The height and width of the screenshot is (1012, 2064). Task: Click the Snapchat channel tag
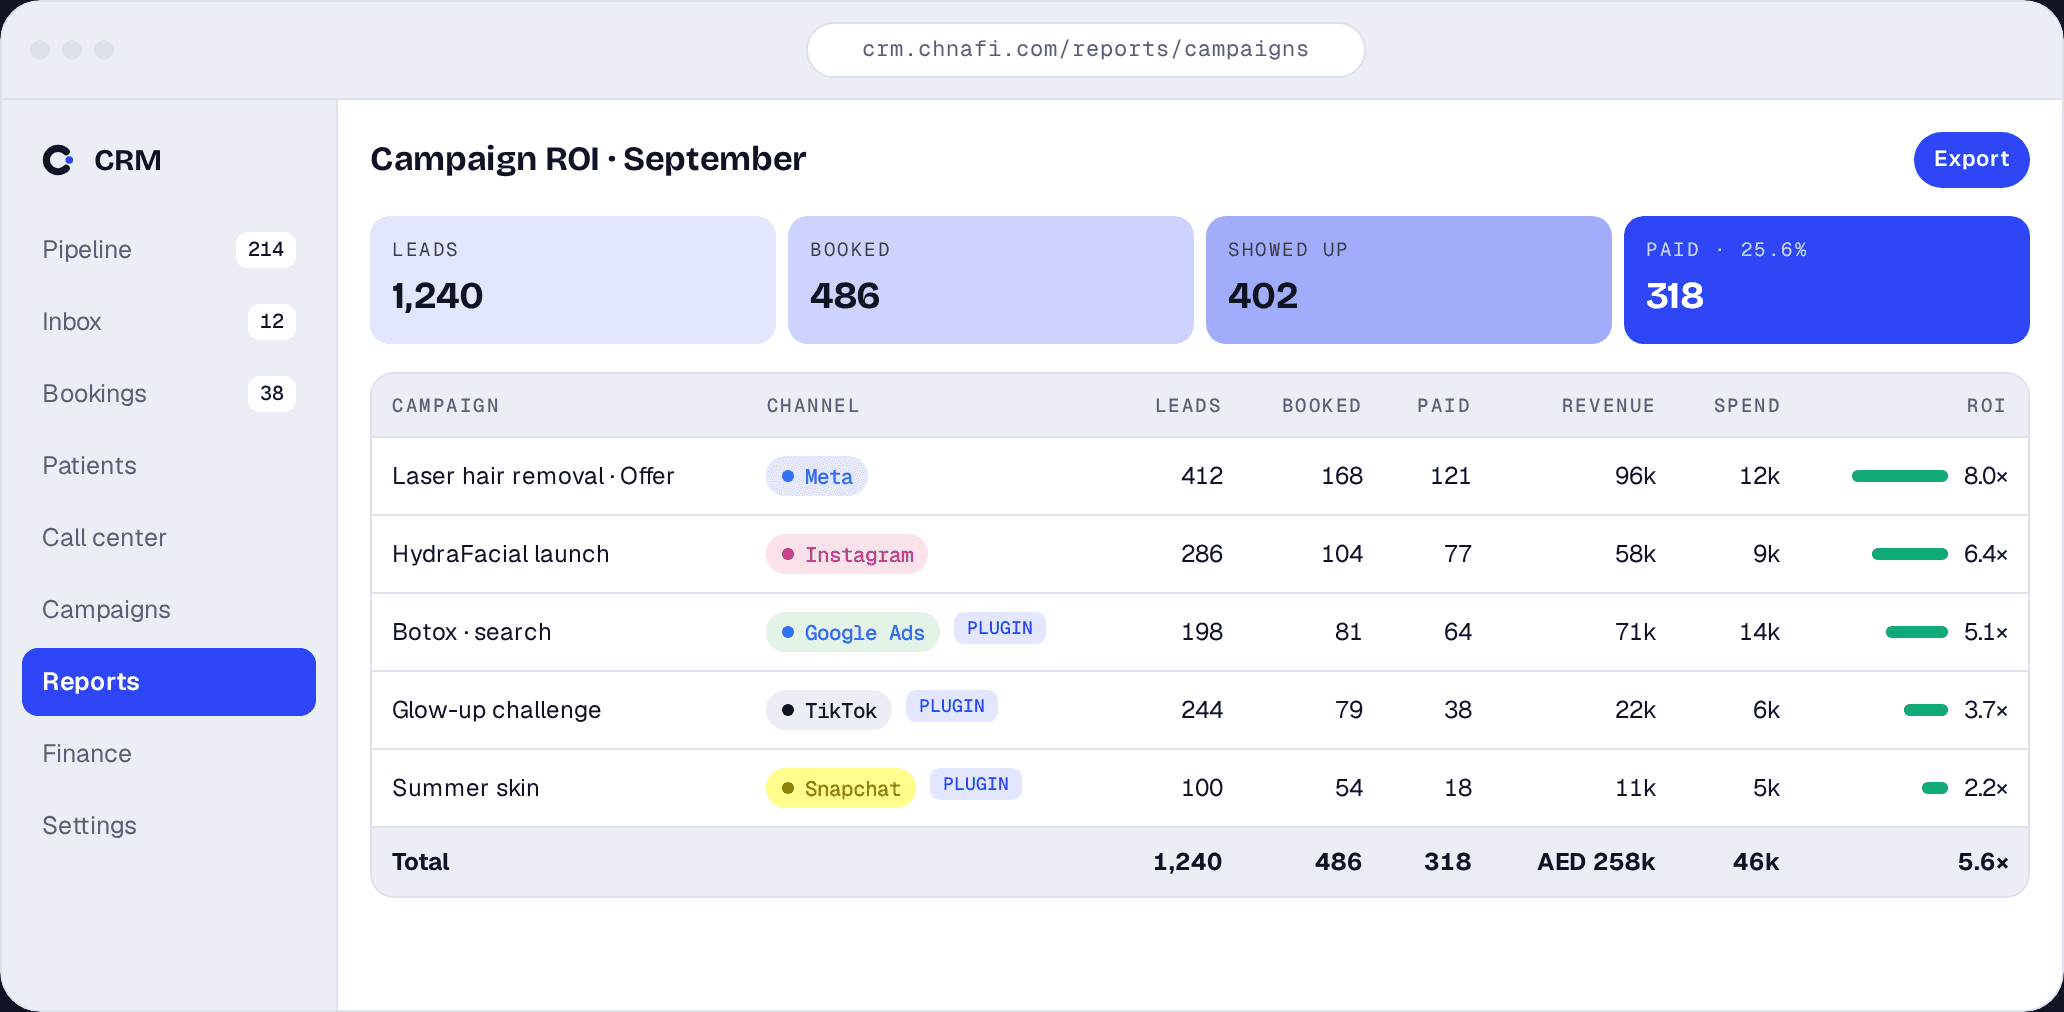tap(841, 788)
